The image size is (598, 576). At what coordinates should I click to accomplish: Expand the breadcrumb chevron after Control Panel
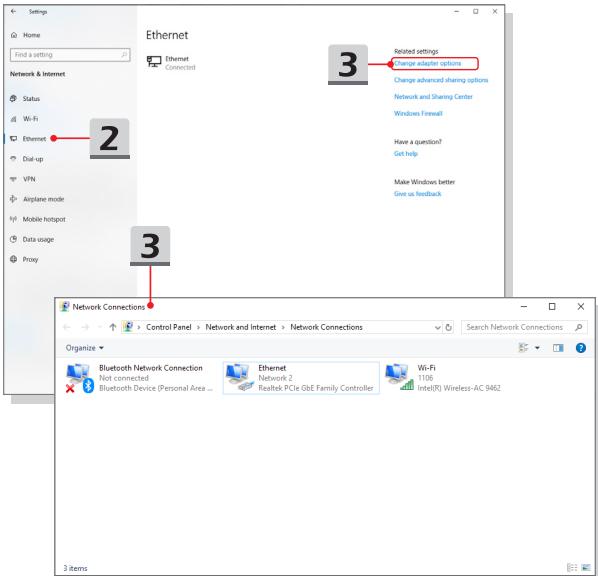click(x=198, y=328)
